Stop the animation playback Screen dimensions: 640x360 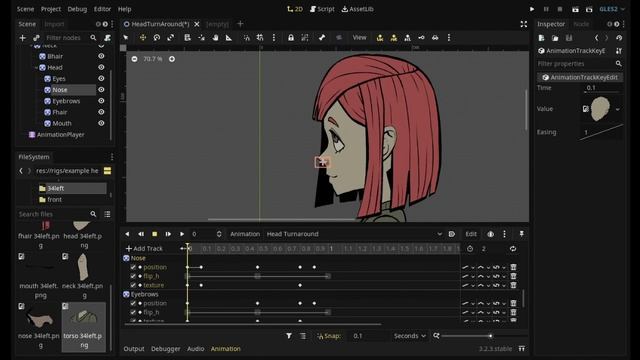(x=154, y=234)
